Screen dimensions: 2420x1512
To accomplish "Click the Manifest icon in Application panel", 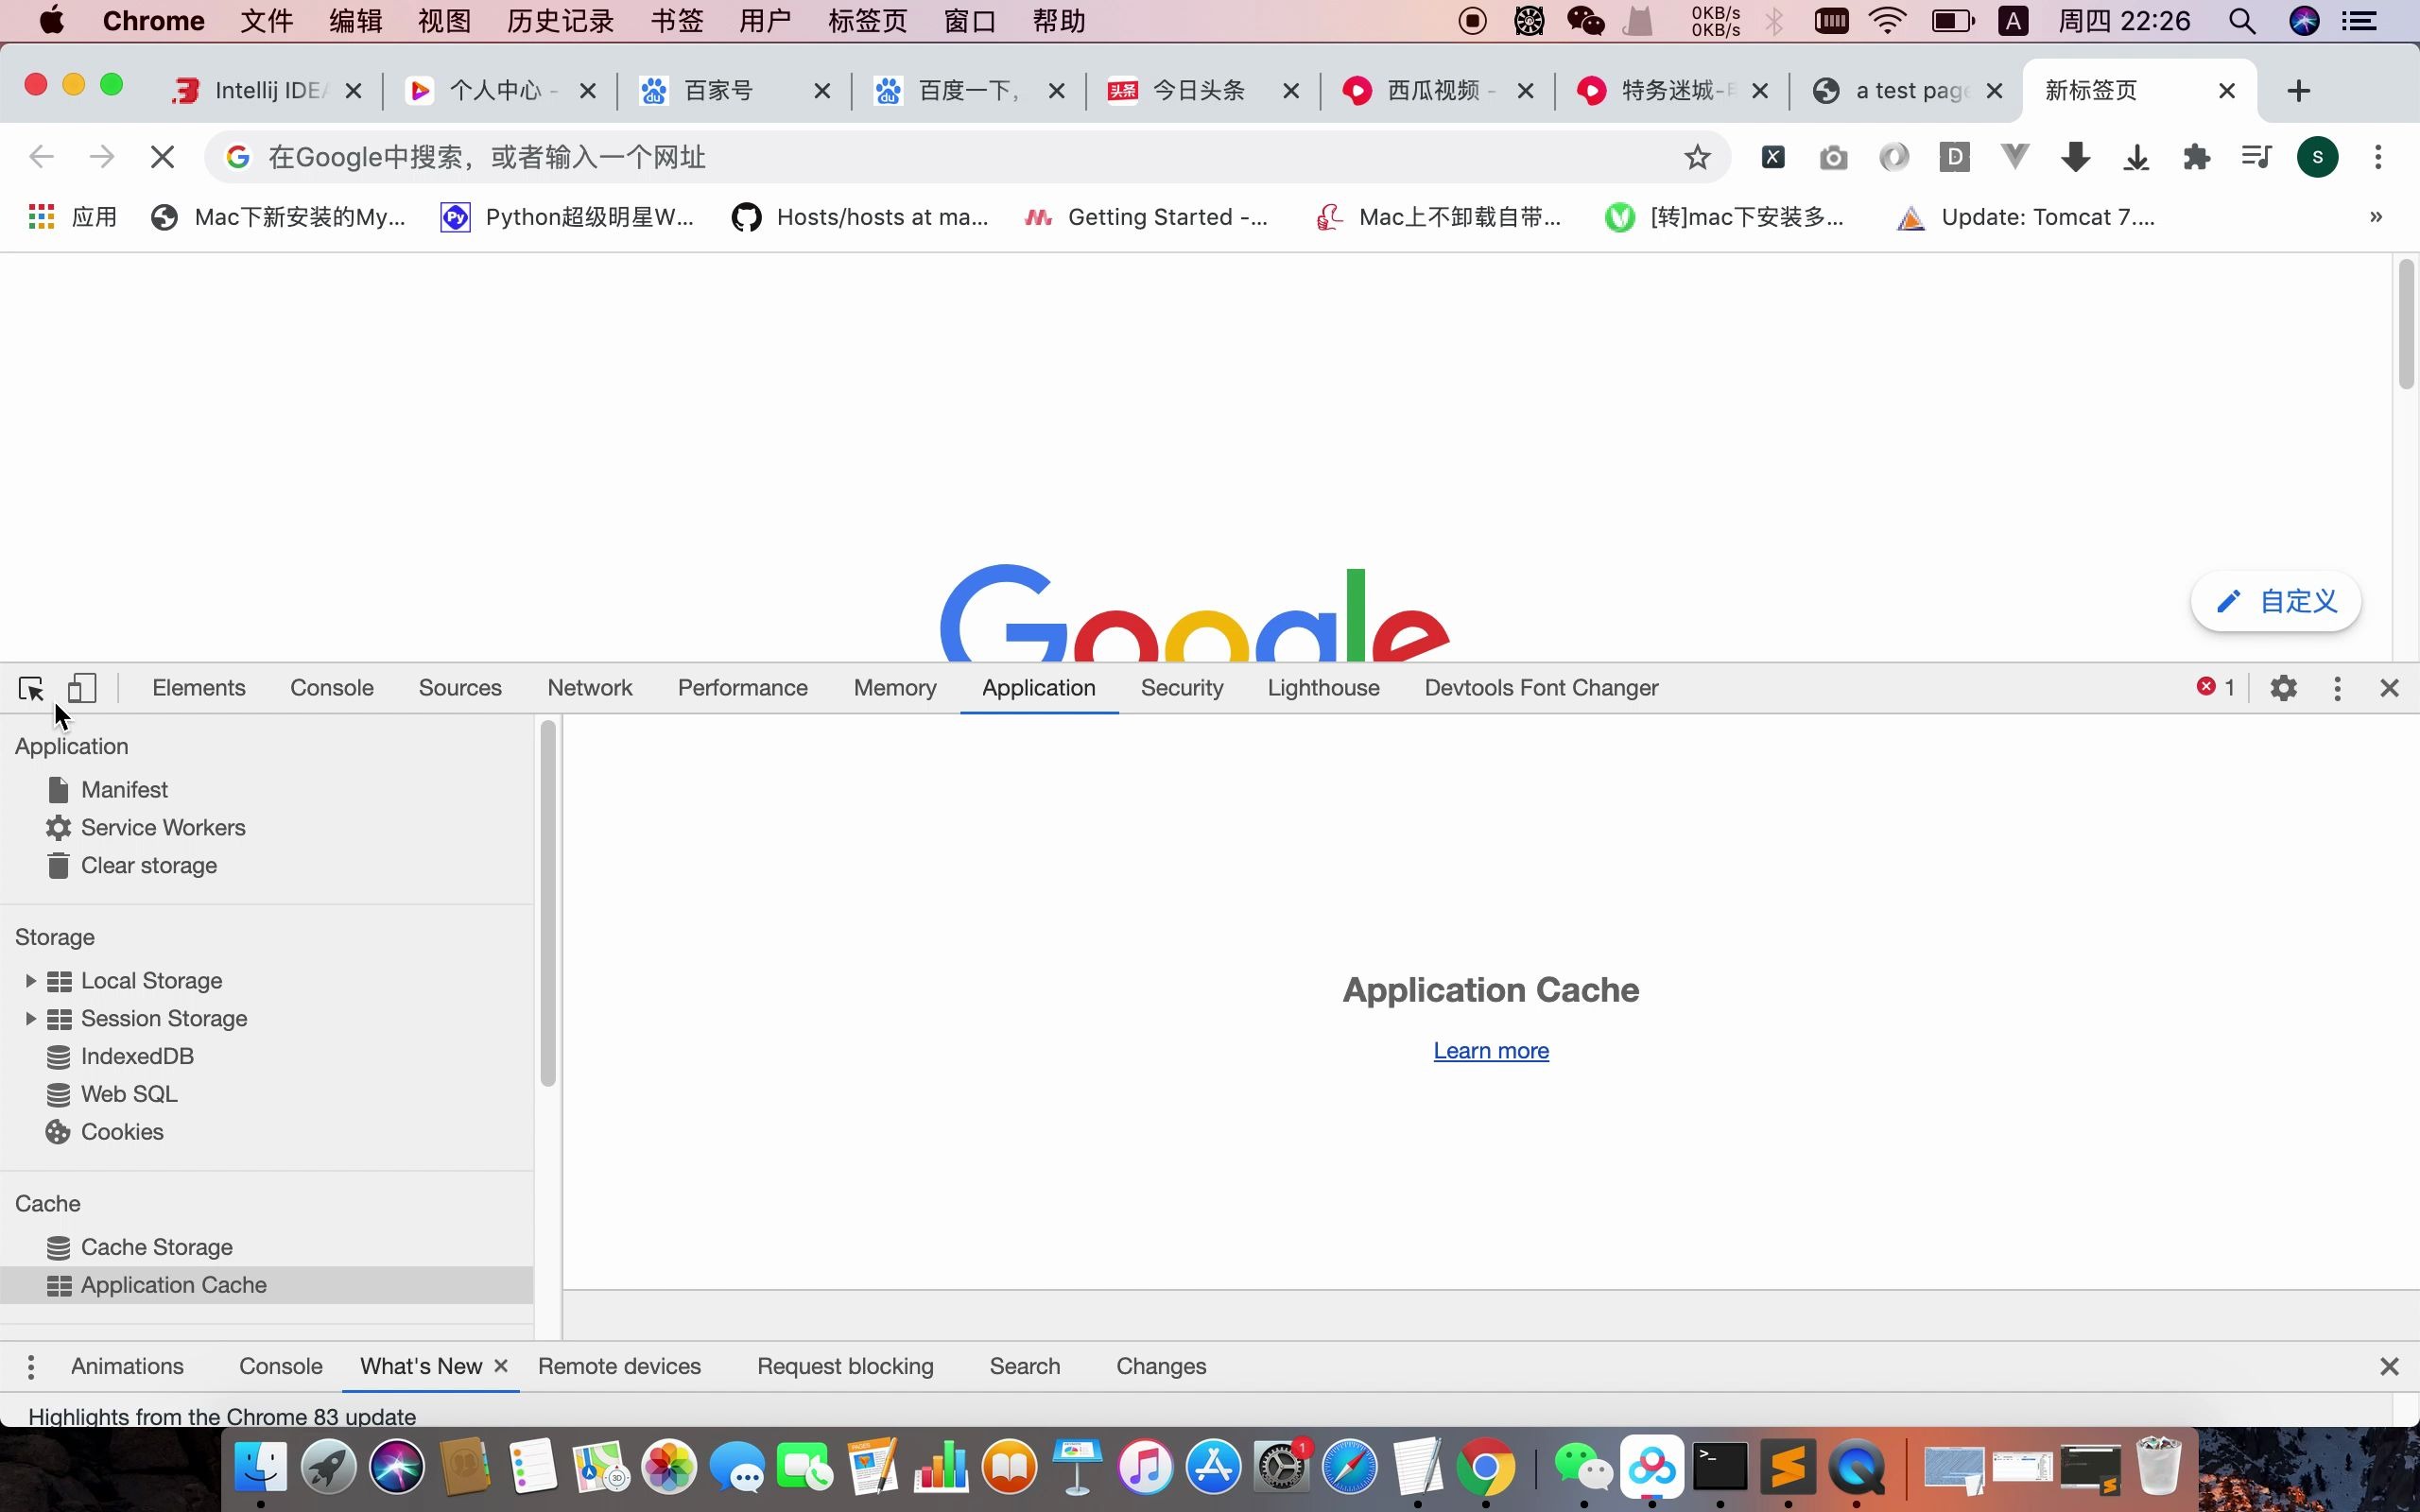I will point(60,789).
